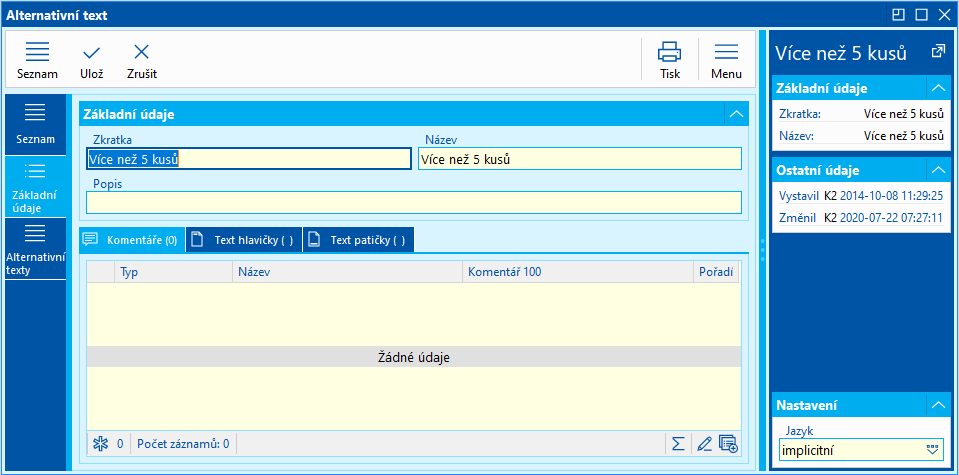Click into the Popis field

tap(414, 202)
